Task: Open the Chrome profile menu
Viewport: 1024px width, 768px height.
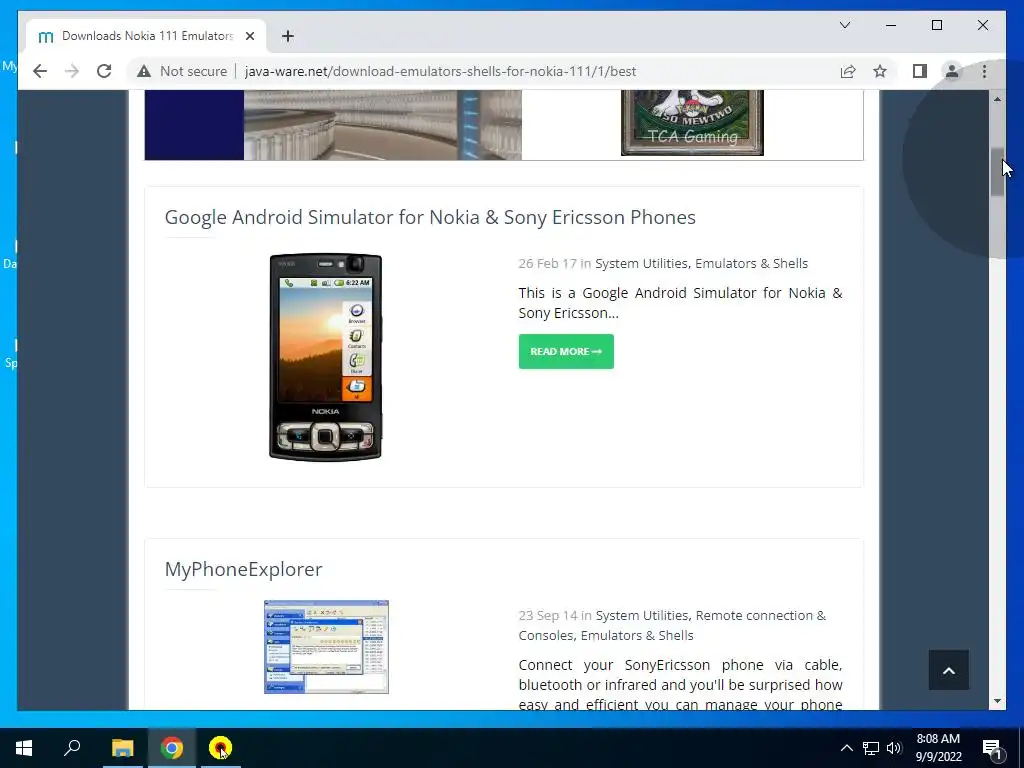Action: [952, 71]
